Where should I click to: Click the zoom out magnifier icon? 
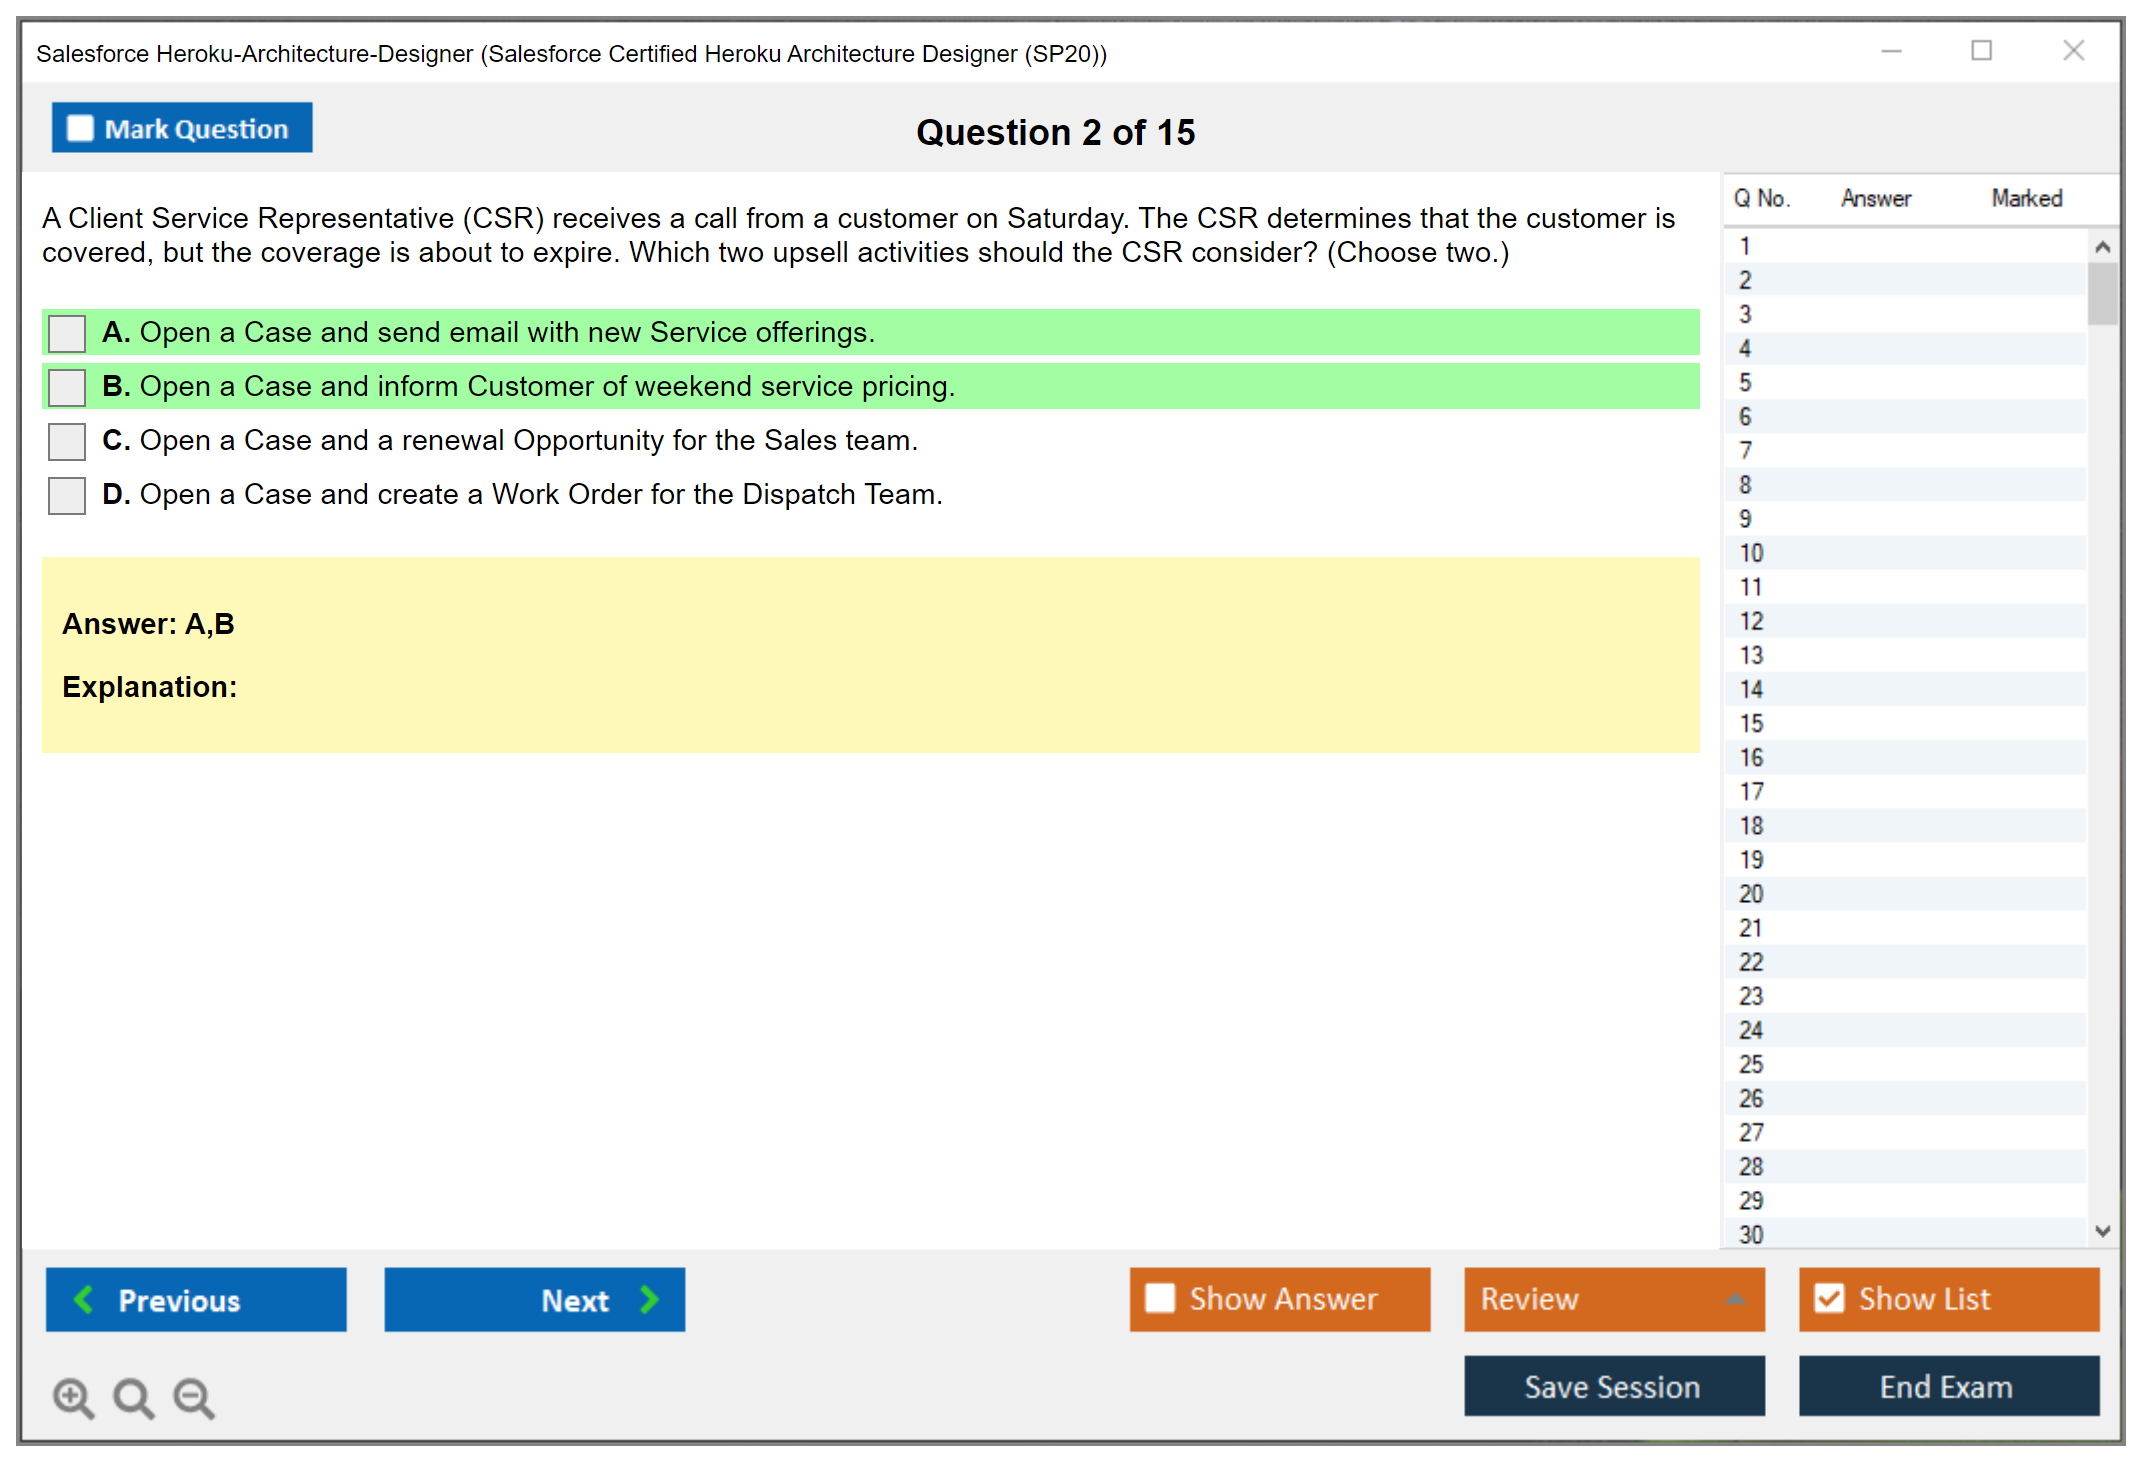[x=193, y=1397]
